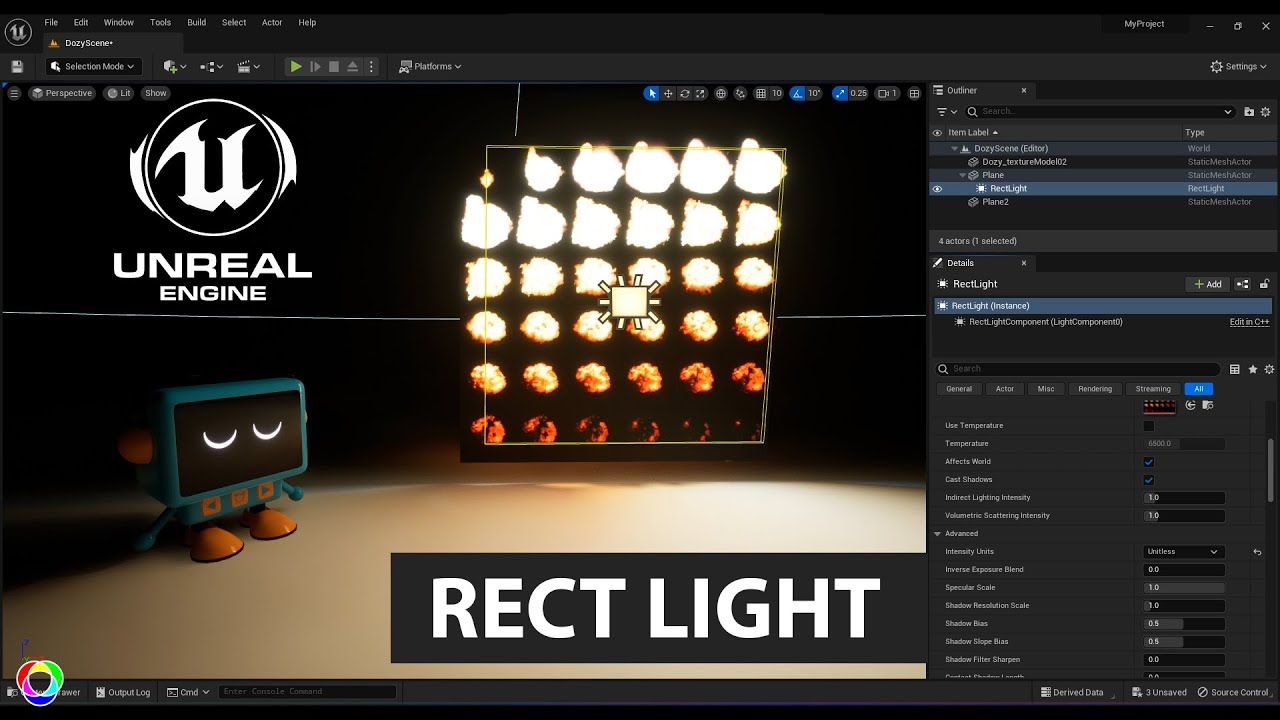Click Shadow Bias value slider field

1184,623
